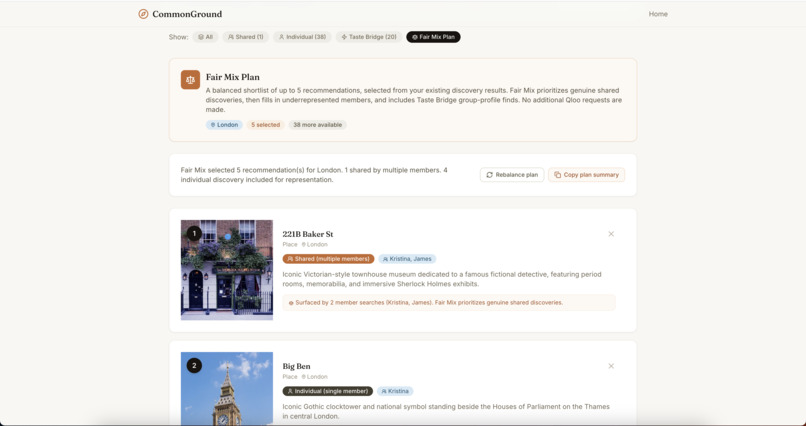Remove 221B Baker St from plan

[x=611, y=234]
